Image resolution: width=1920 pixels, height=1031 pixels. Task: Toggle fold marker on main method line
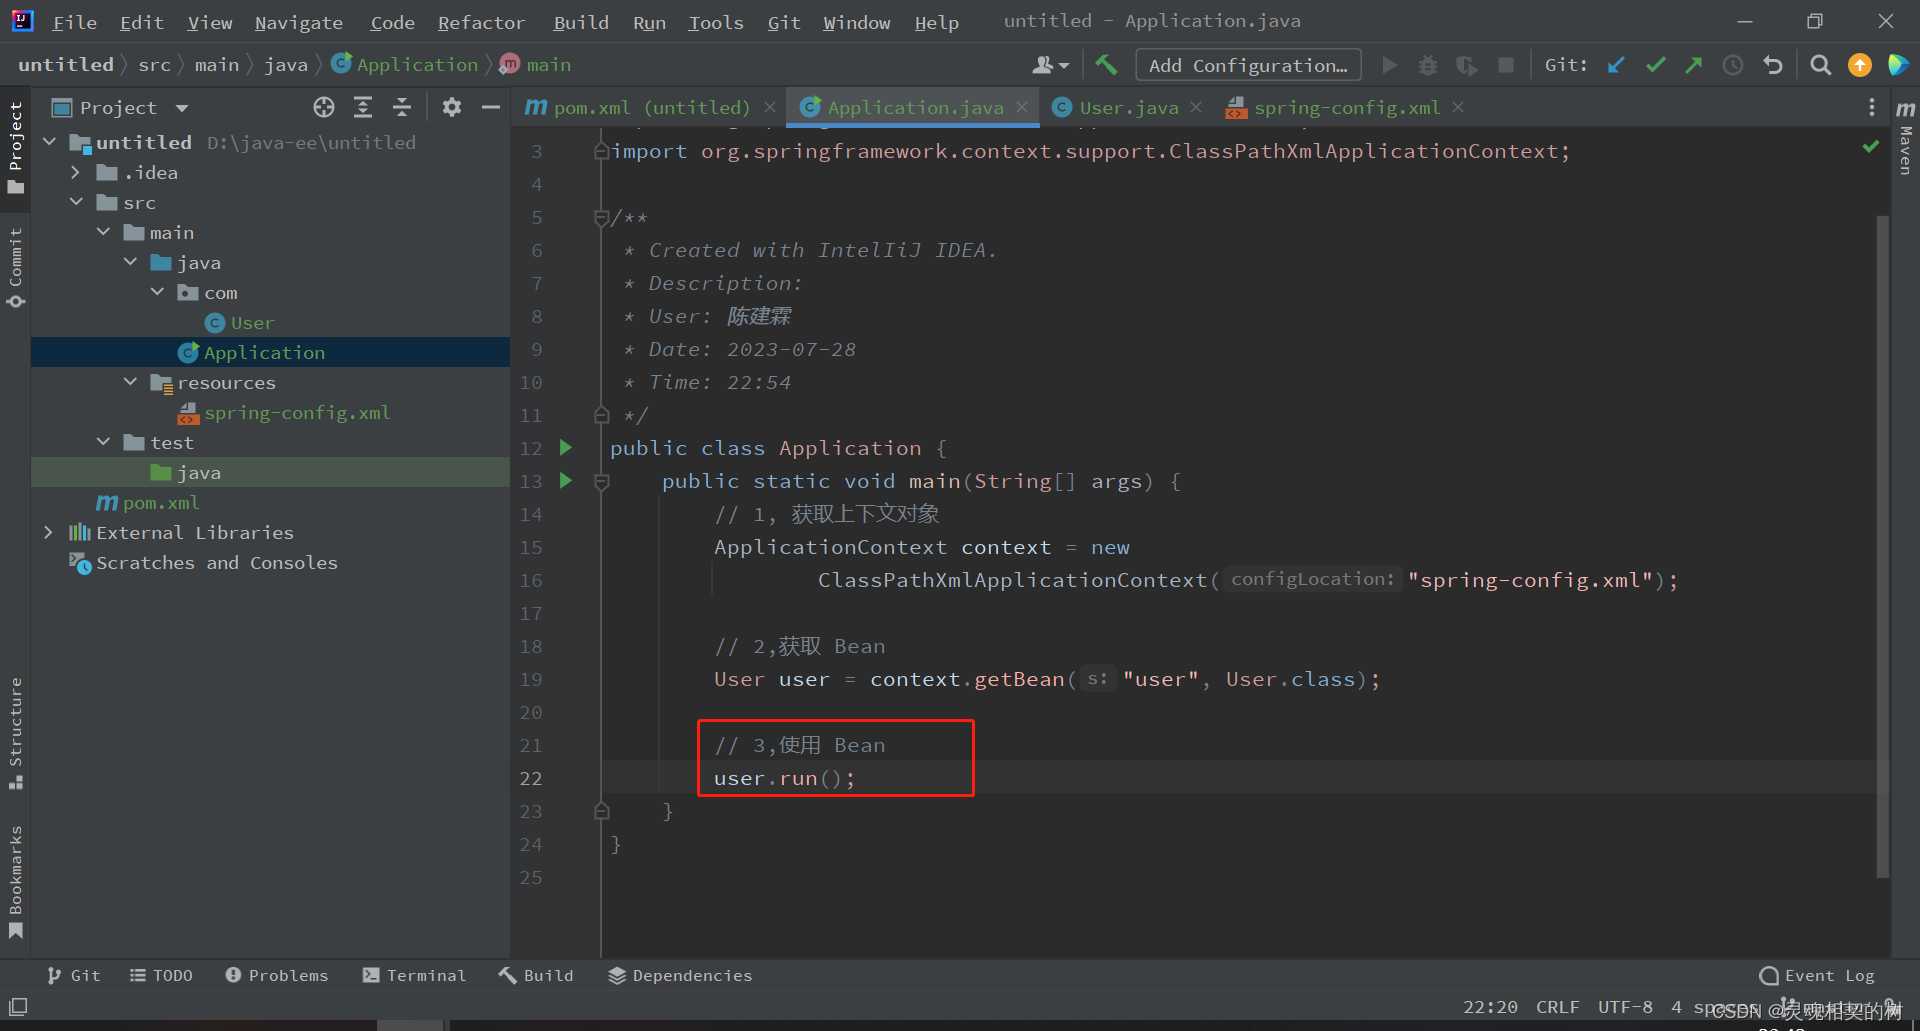click(602, 482)
